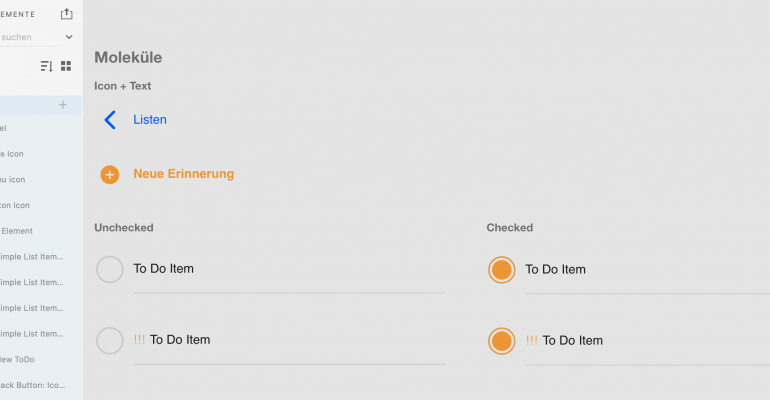The height and width of the screenshot is (400, 770).
Task: Switch to grid view icon
Action: [66, 66]
